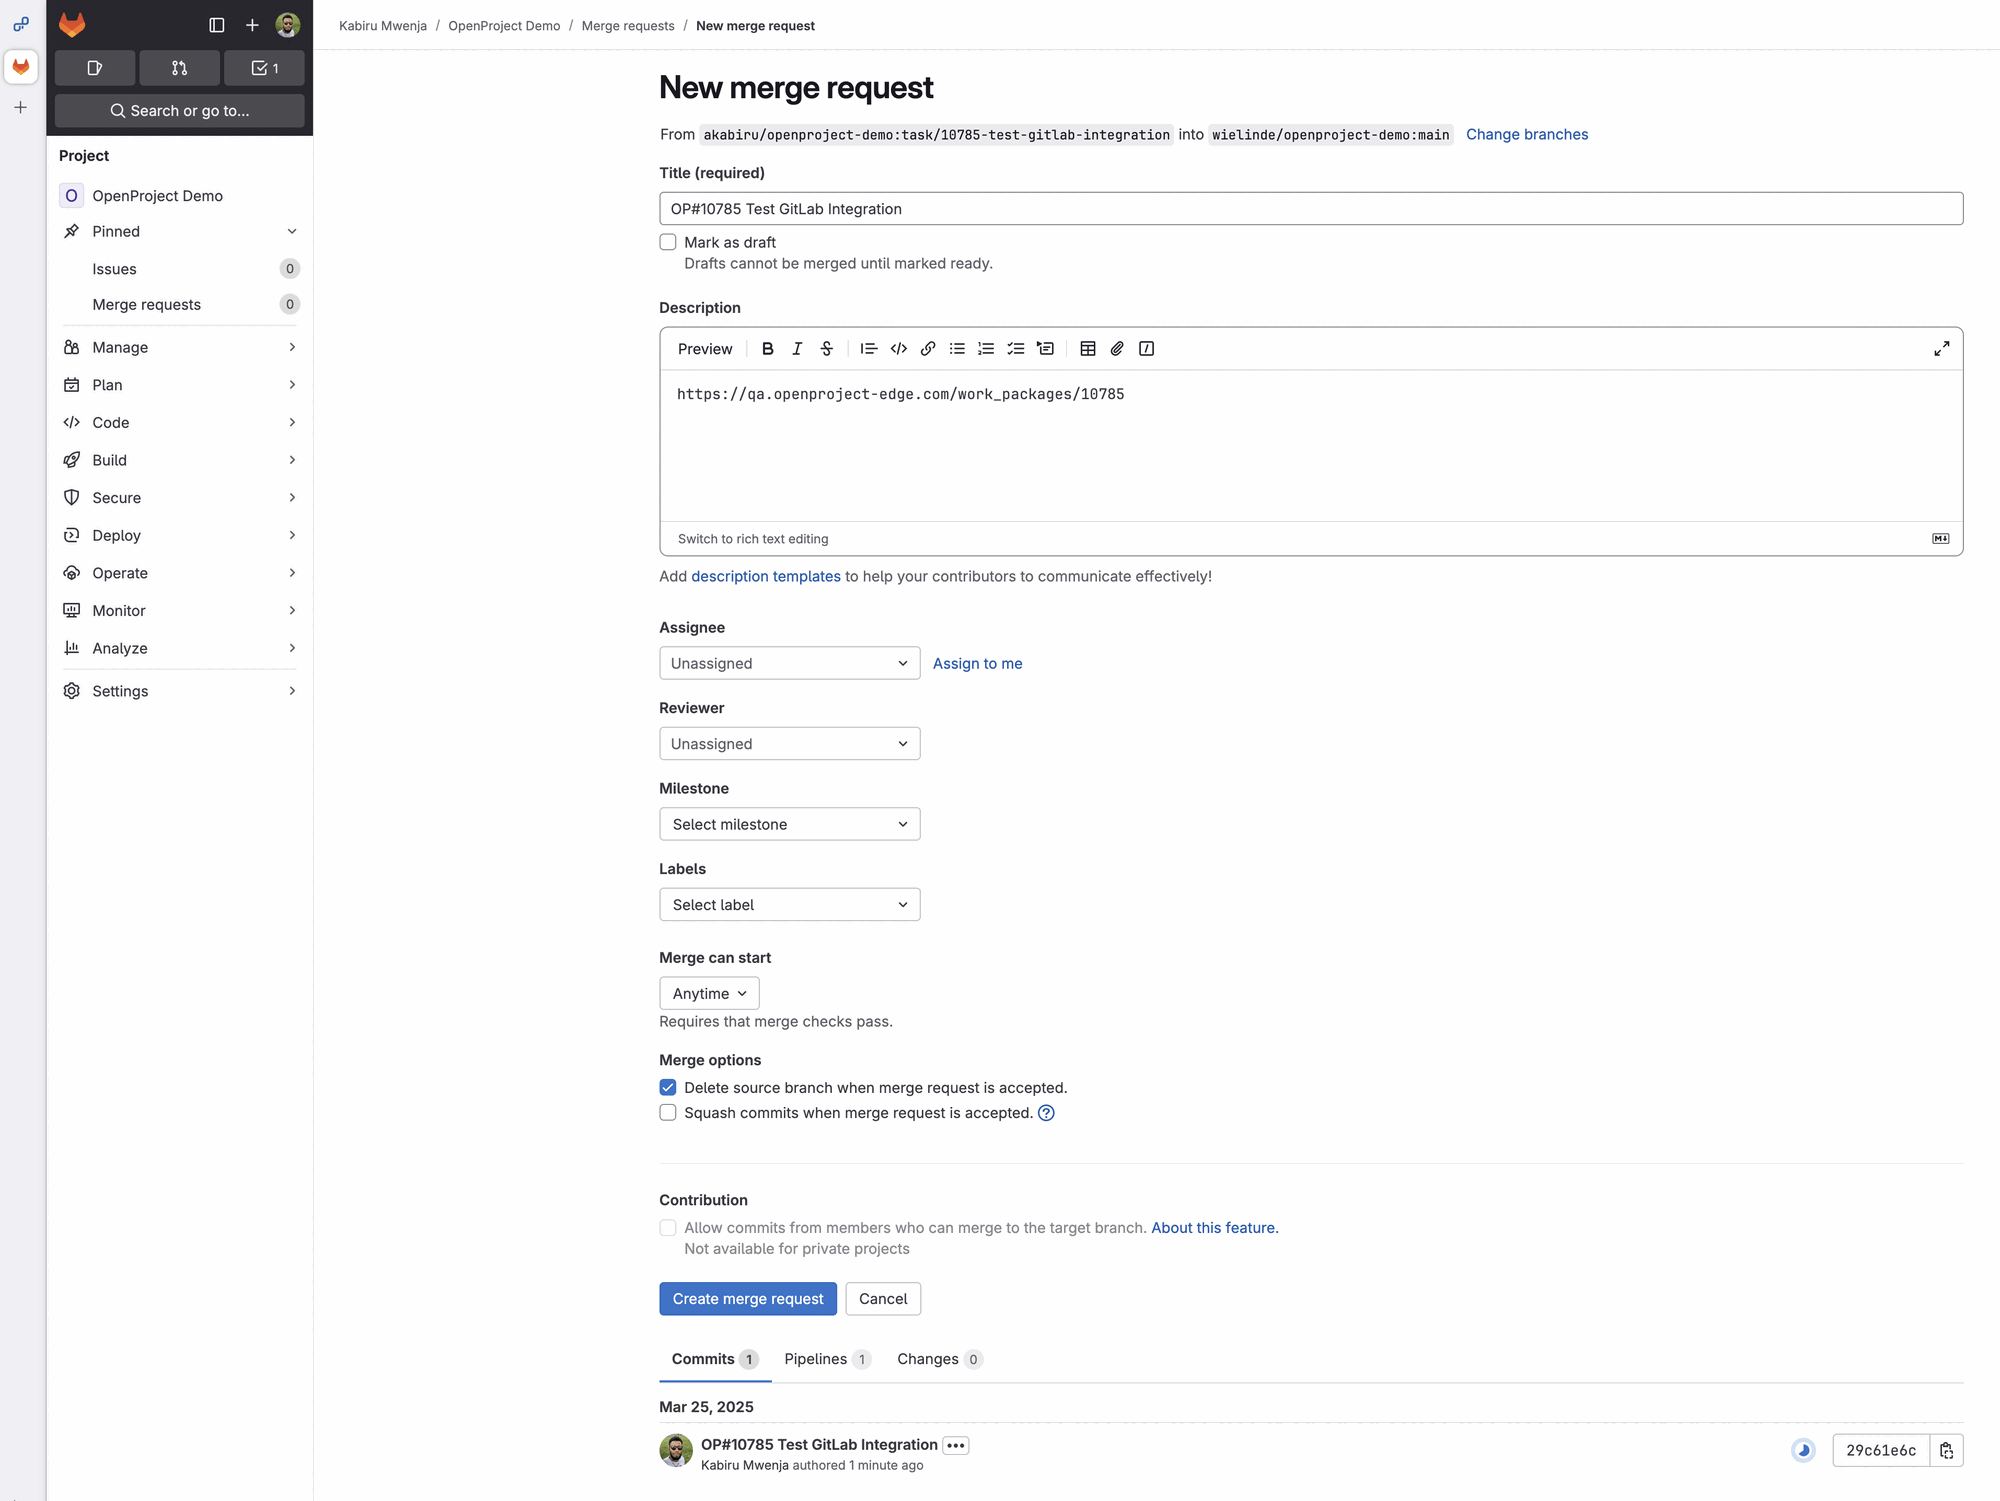2000x1501 pixels.
Task: Apply bold formatting in the description editor
Action: click(767, 349)
